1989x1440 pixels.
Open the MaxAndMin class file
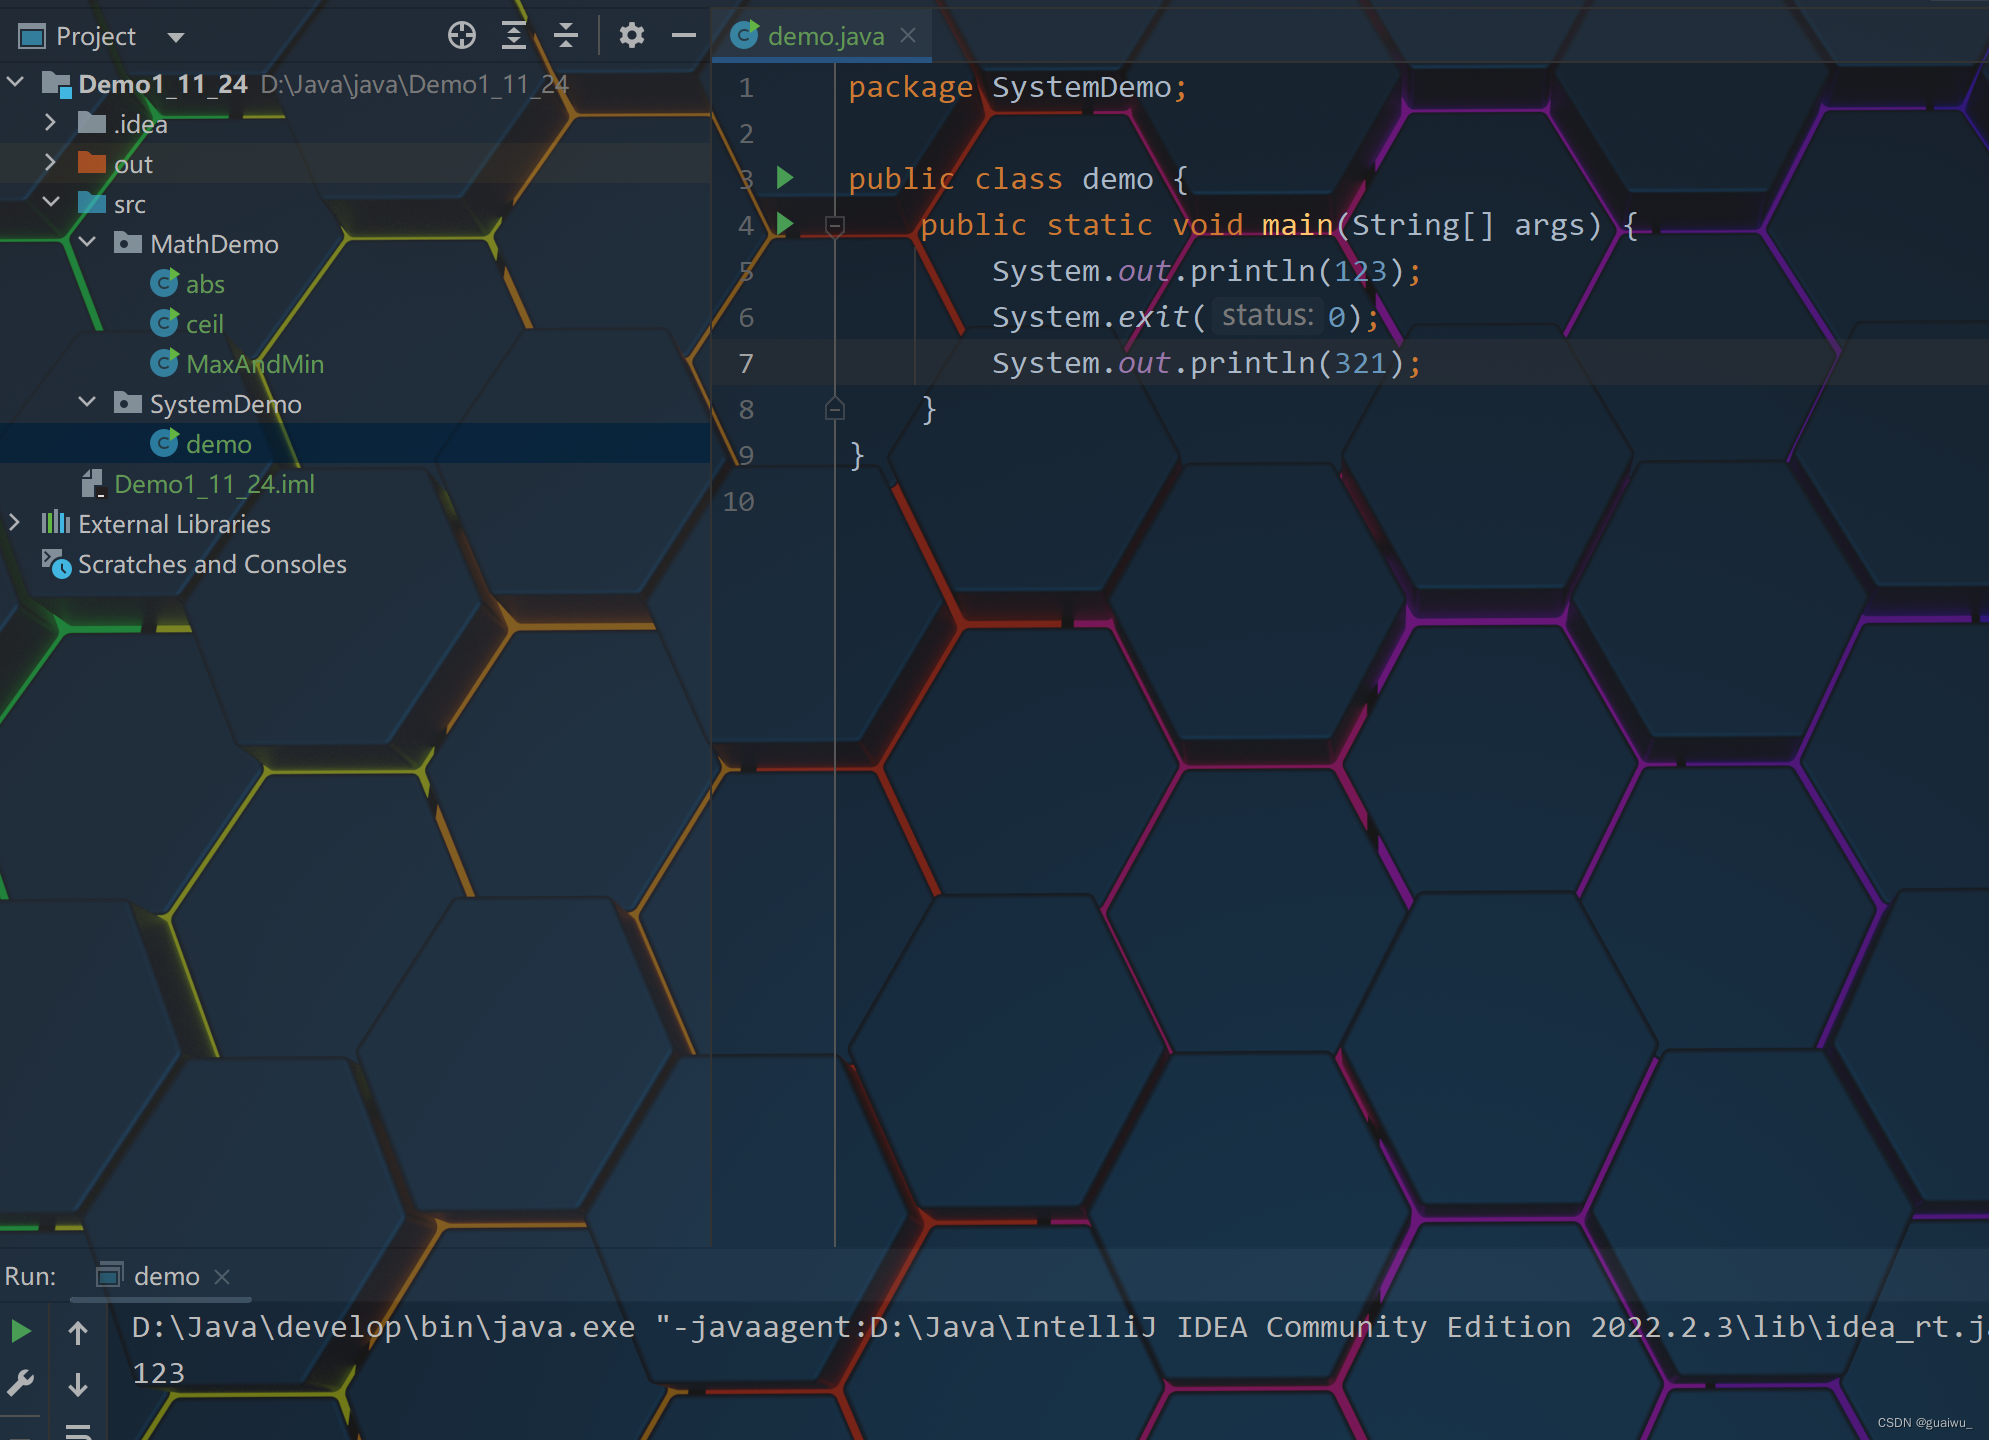click(254, 364)
